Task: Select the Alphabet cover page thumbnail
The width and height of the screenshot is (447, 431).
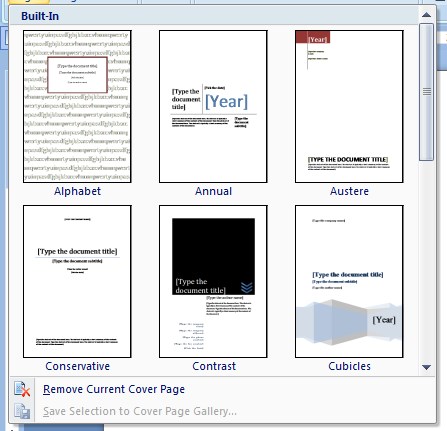Action: [77, 106]
